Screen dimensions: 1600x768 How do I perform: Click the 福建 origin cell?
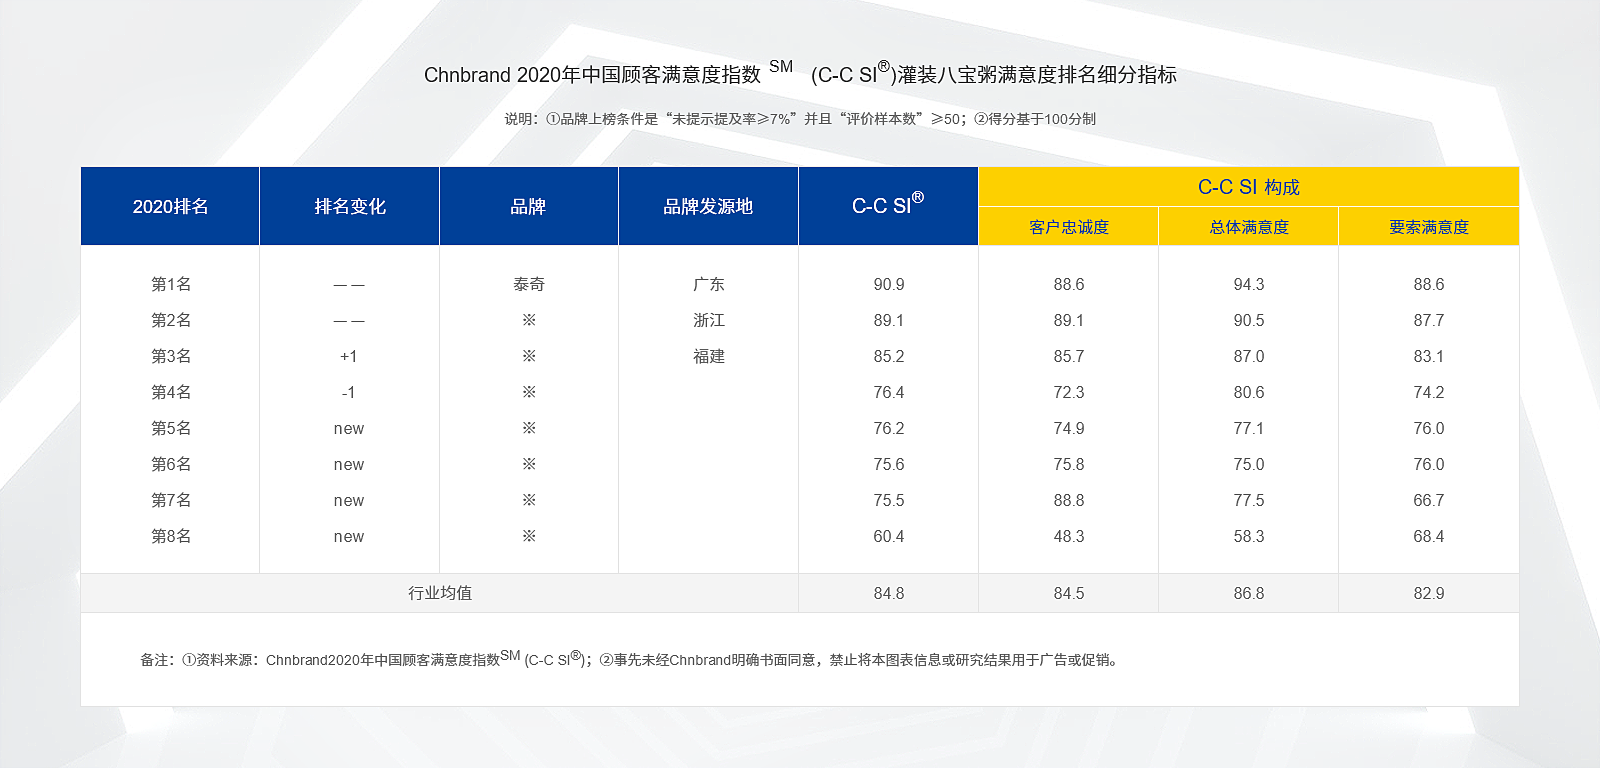(x=708, y=356)
